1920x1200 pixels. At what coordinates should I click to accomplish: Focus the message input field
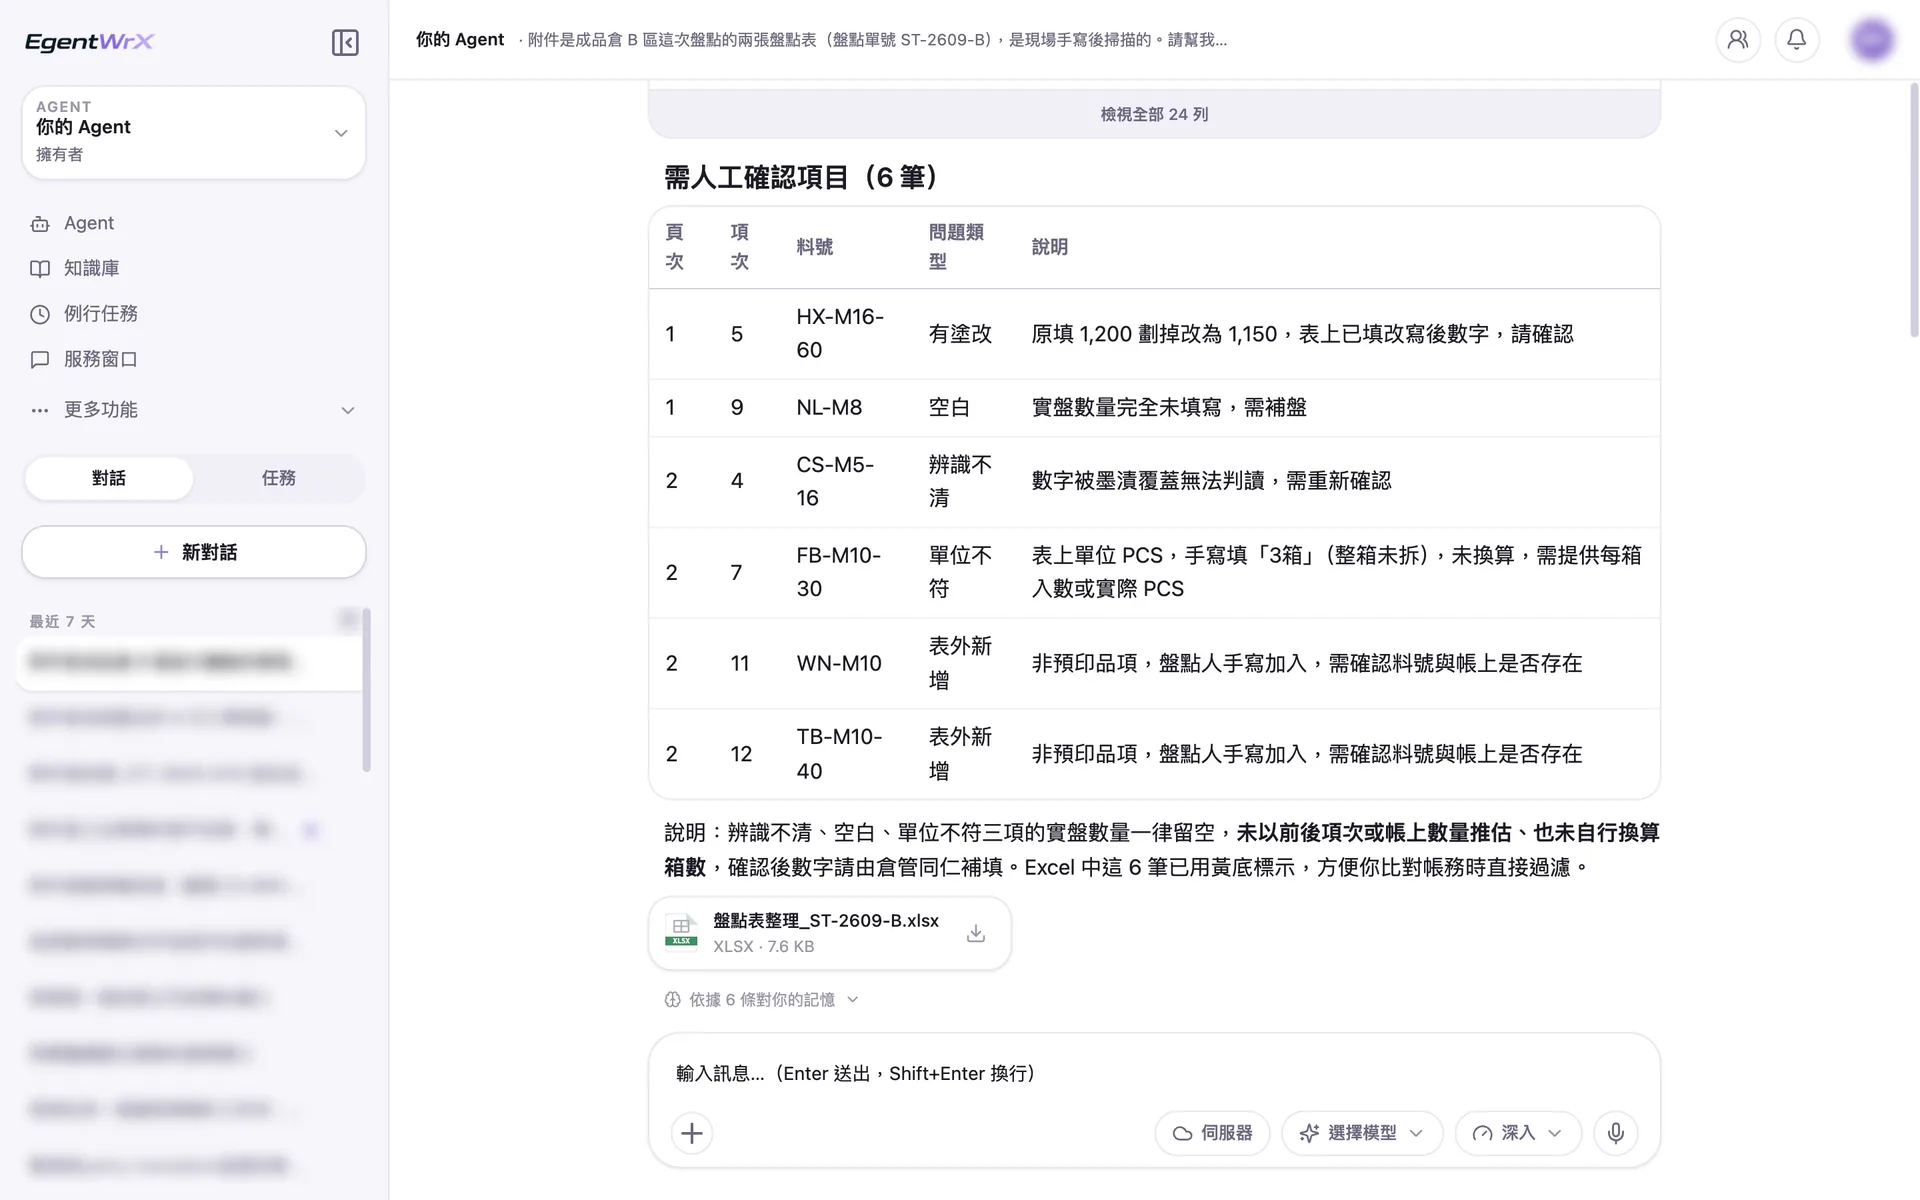pos(1154,1073)
